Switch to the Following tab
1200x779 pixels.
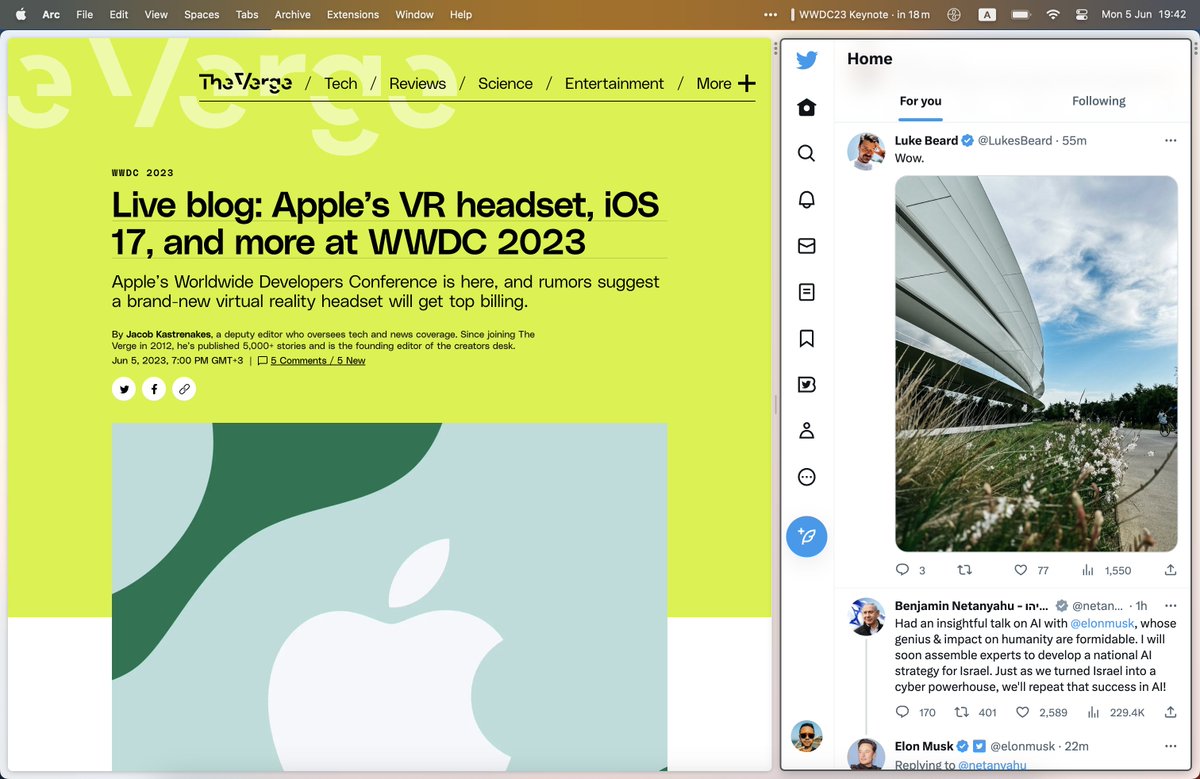click(1098, 100)
